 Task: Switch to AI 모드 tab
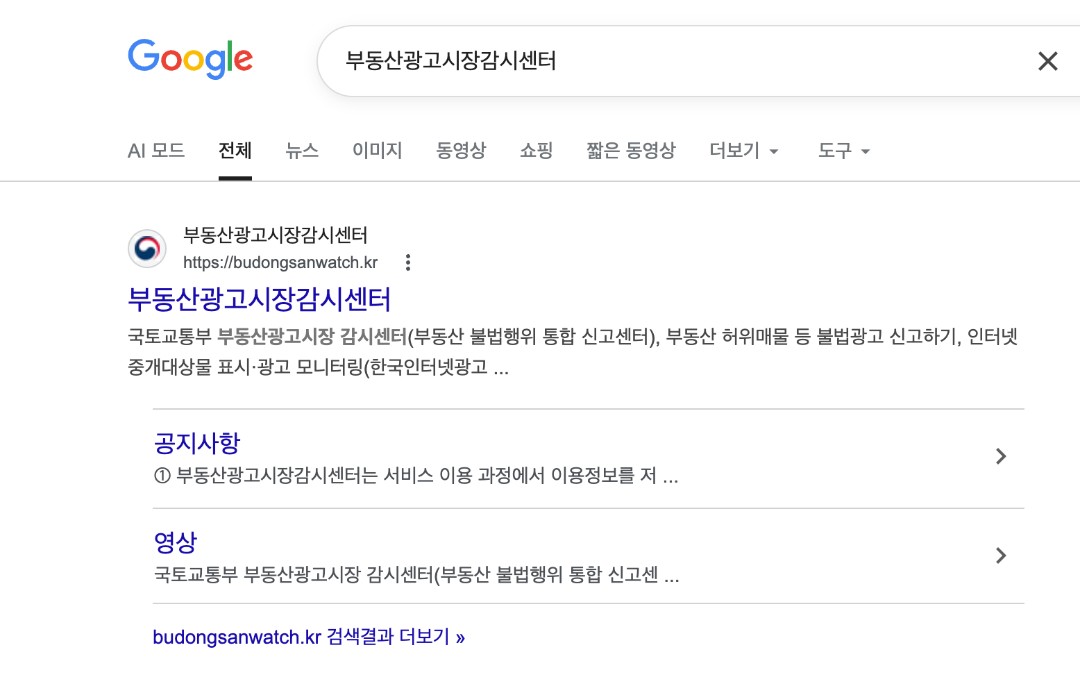[x=156, y=150]
